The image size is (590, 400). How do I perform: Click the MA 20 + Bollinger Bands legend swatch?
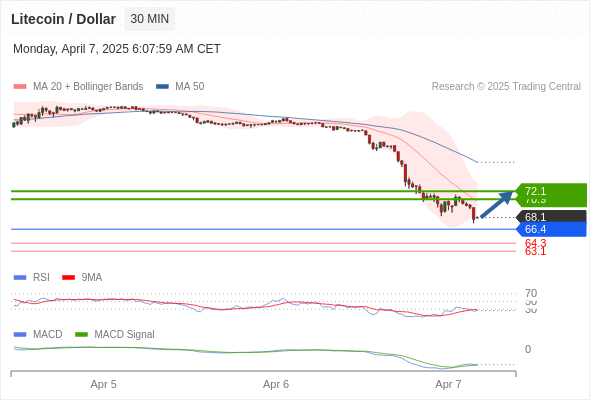click(20, 87)
